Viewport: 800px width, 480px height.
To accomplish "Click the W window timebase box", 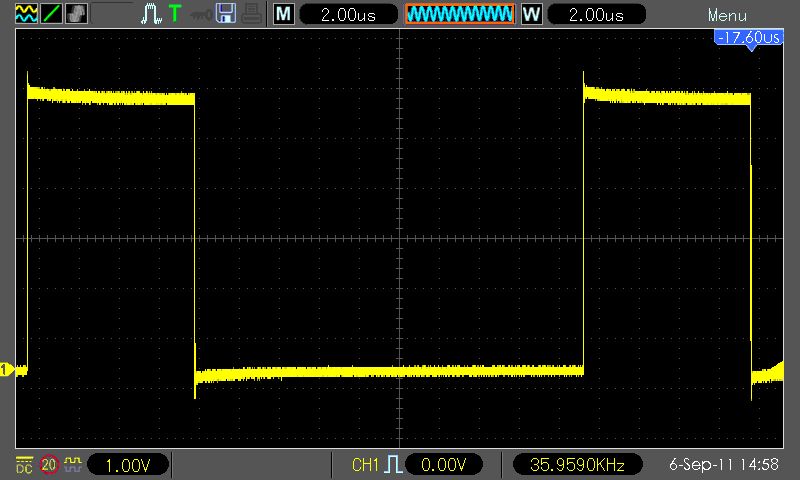I will 532,14.
